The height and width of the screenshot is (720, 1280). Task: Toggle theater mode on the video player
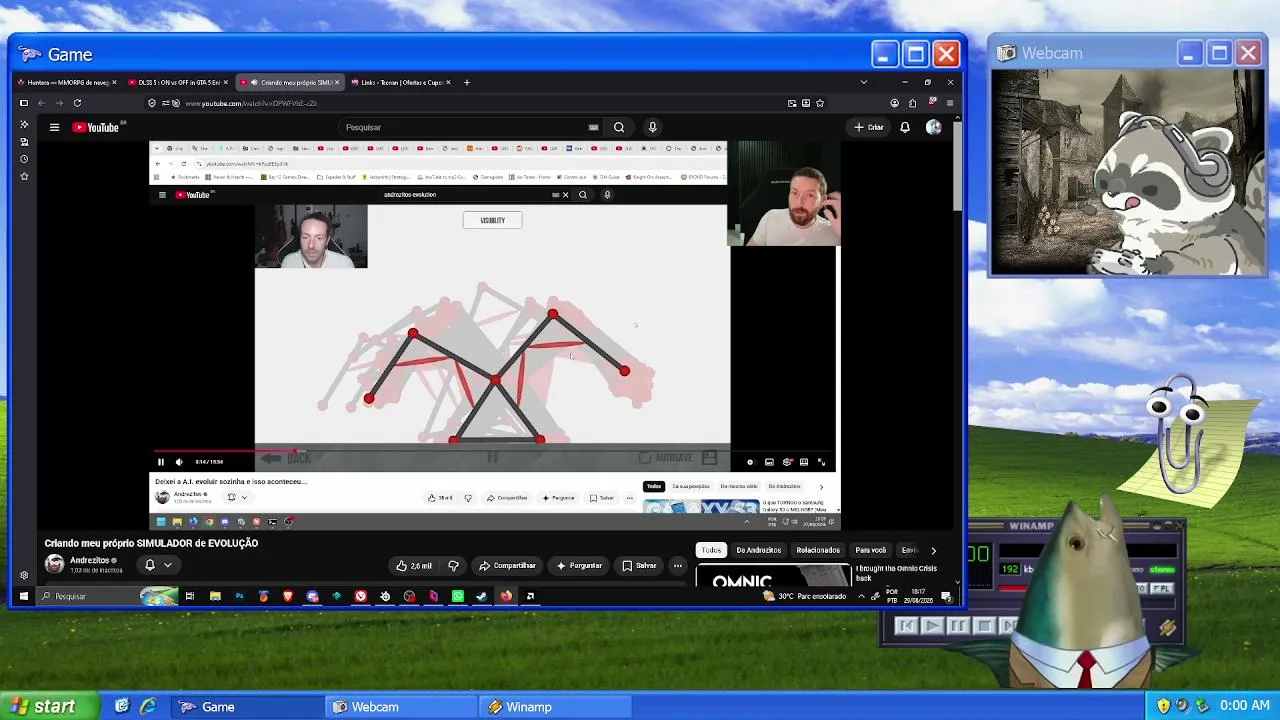point(803,462)
